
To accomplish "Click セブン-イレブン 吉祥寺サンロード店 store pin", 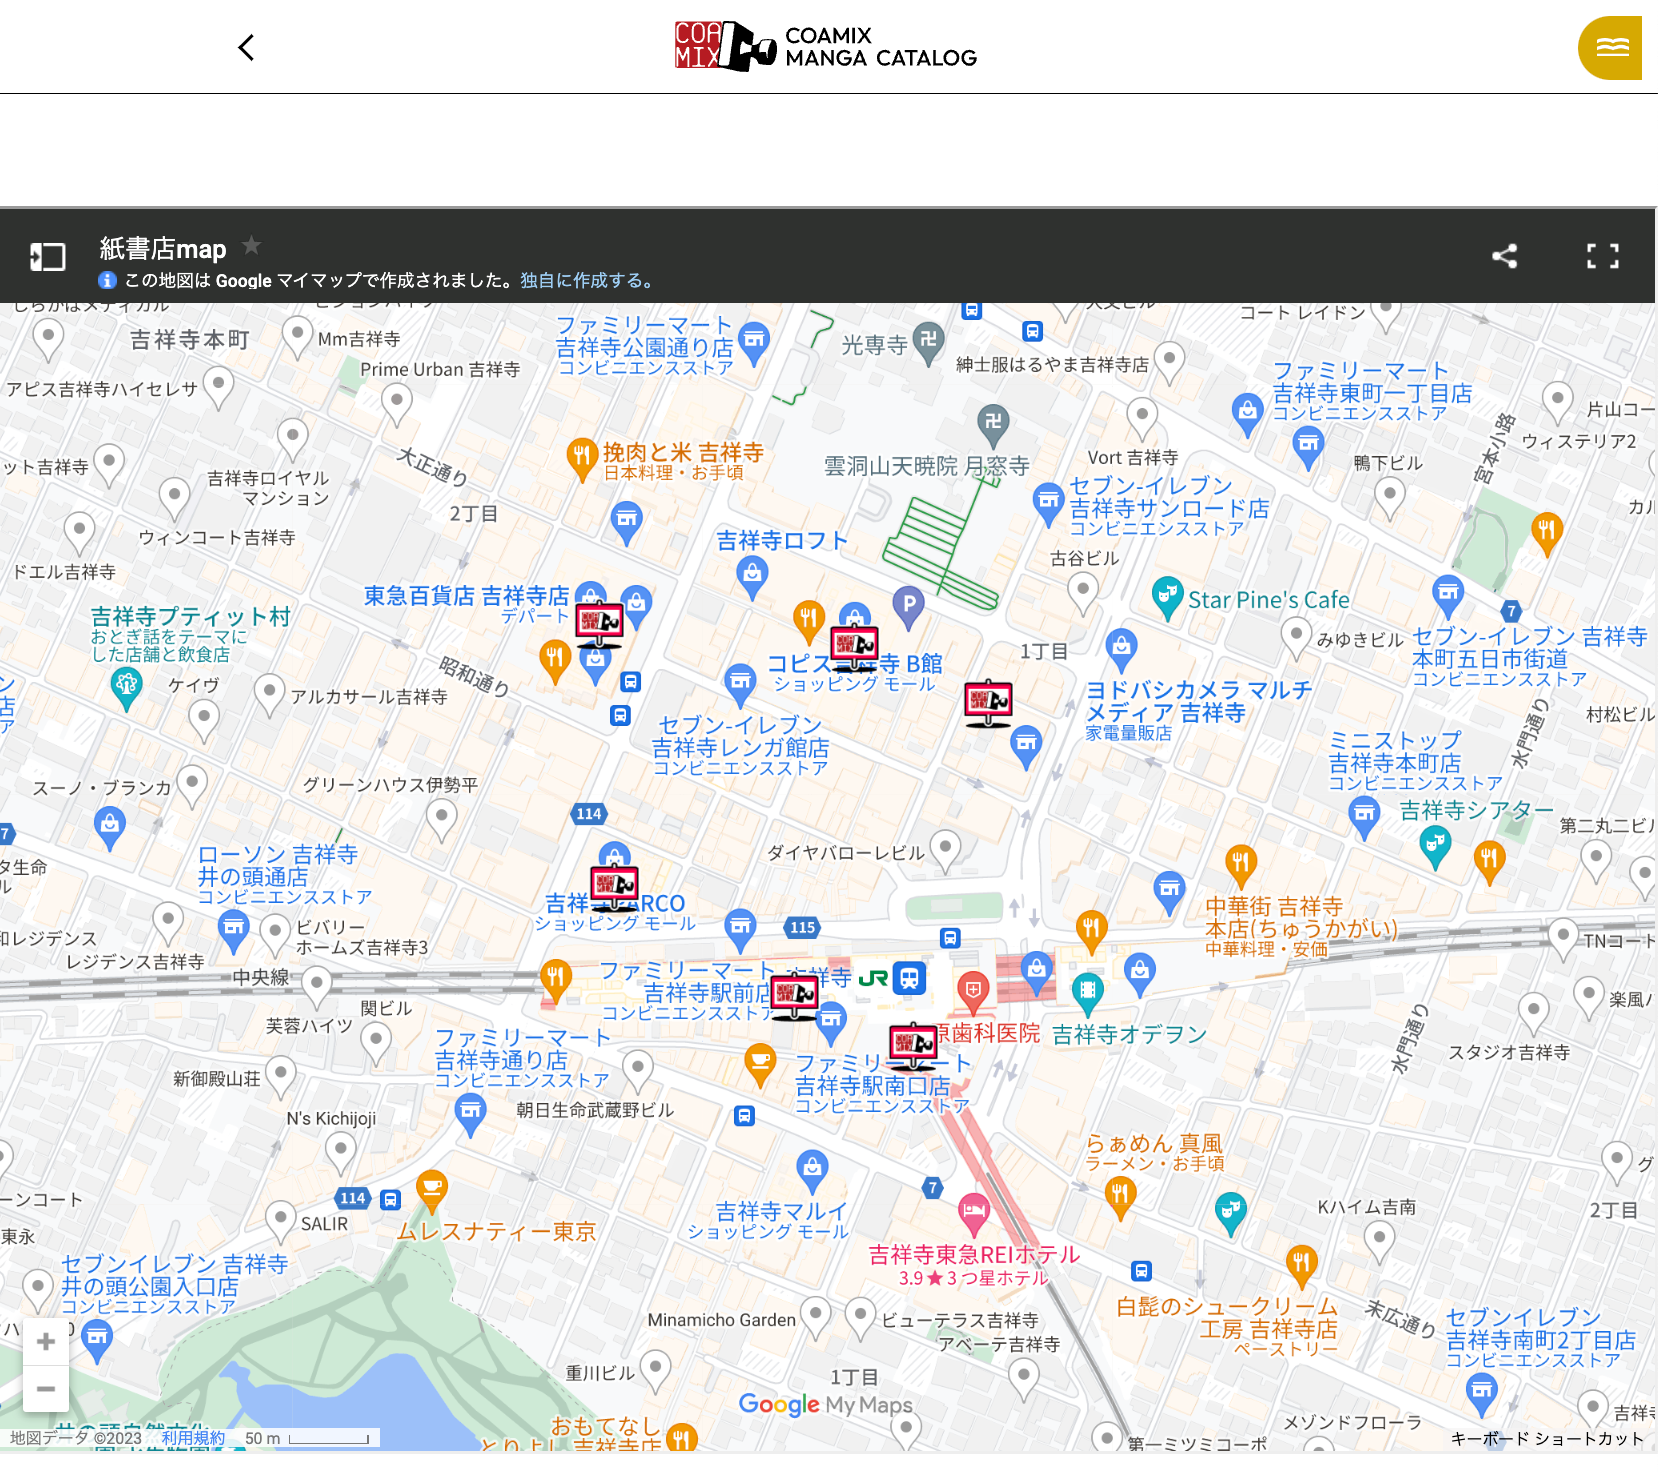I will [1048, 504].
